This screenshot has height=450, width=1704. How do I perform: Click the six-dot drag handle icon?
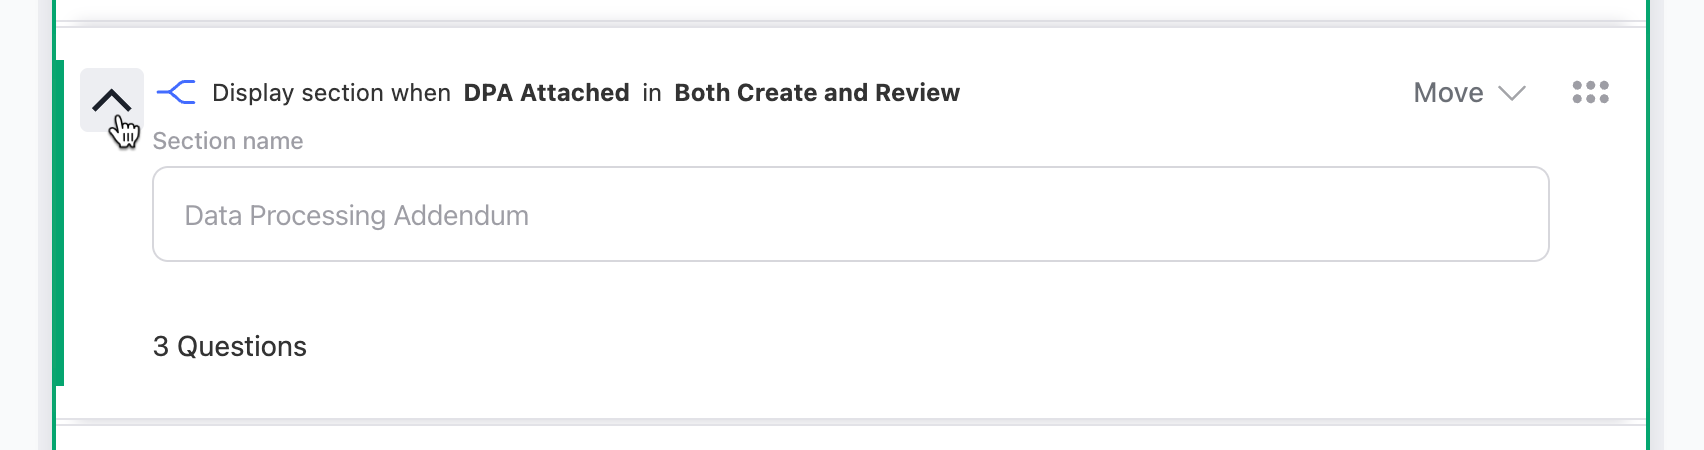1590,92
